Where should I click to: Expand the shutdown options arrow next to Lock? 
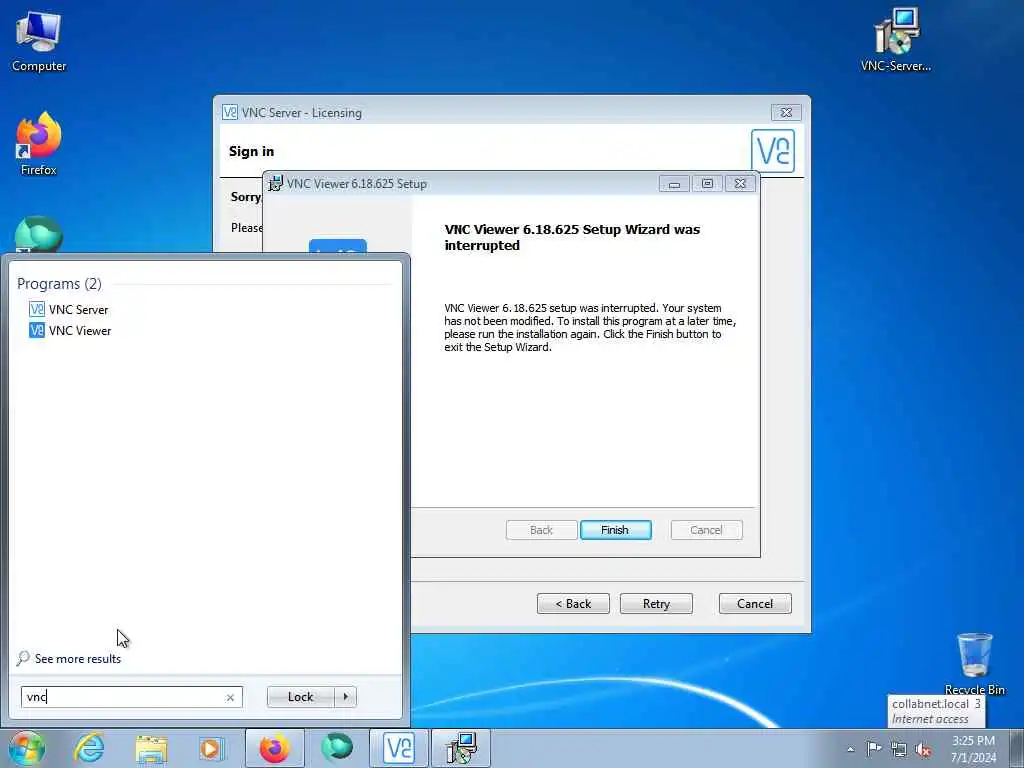pos(345,697)
